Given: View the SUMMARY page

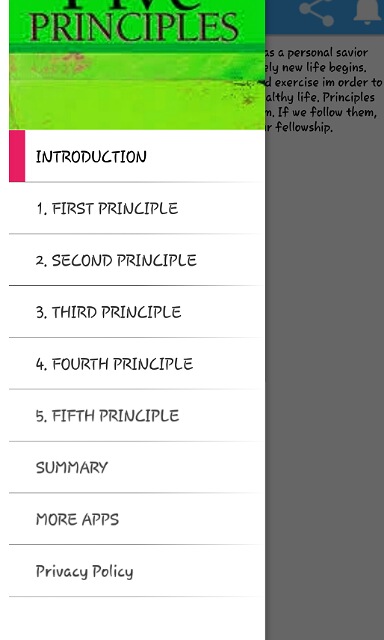Looking at the screenshot, I should click(137, 467).
